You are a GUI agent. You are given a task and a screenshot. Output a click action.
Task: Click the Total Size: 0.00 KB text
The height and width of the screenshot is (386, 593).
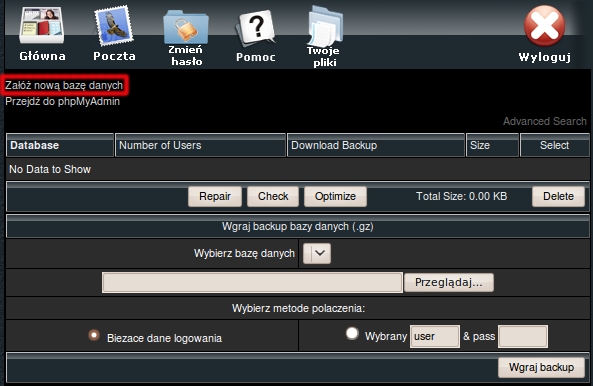click(x=461, y=196)
